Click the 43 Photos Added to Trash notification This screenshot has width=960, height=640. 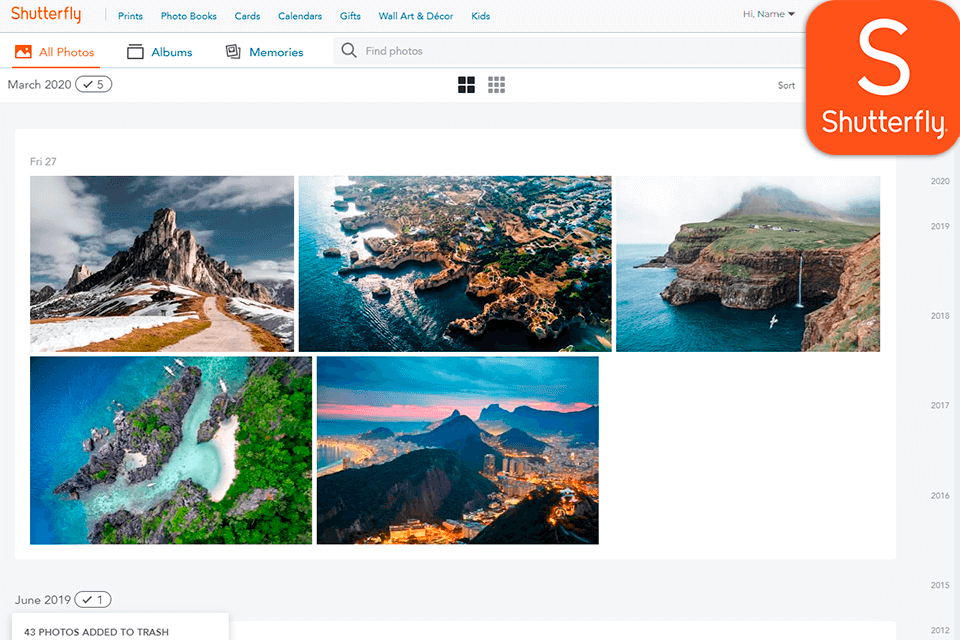pos(120,627)
